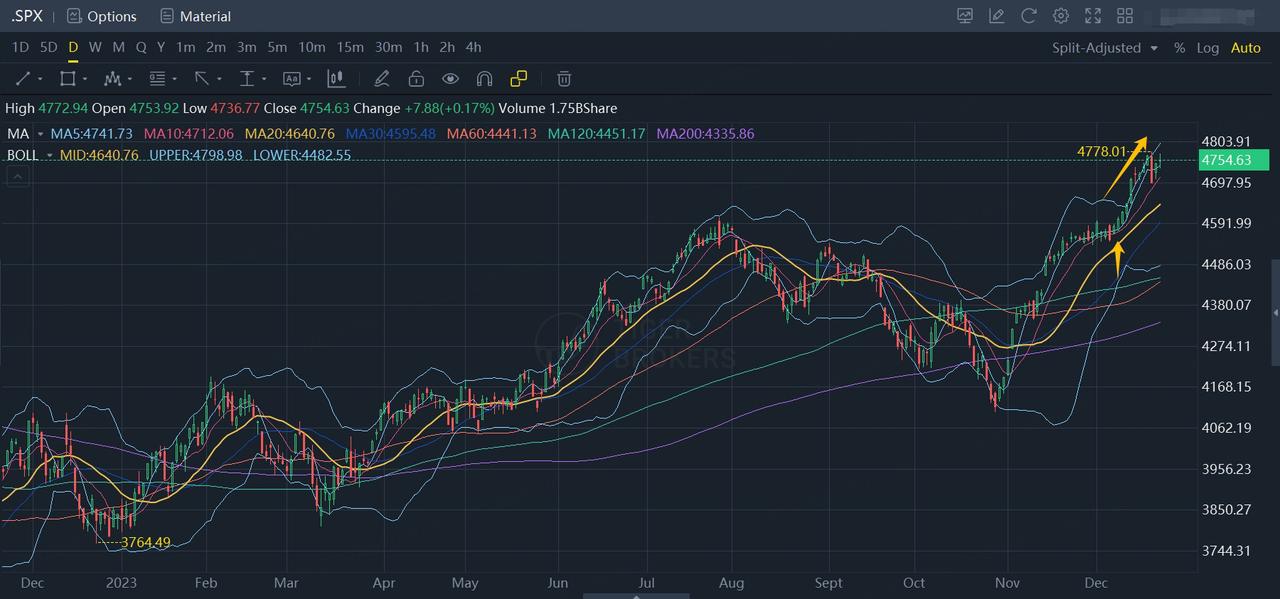This screenshot has height=599, width=1280.
Task: Open the text annotation Aa tool
Action: click(292, 79)
